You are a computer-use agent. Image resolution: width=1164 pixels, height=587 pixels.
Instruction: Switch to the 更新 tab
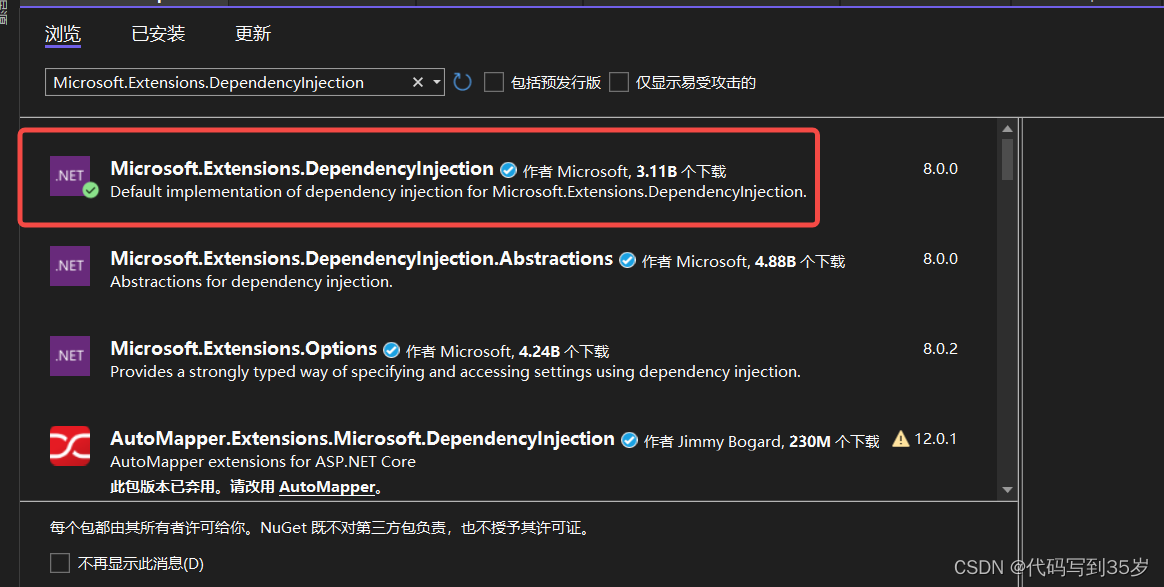coord(252,33)
